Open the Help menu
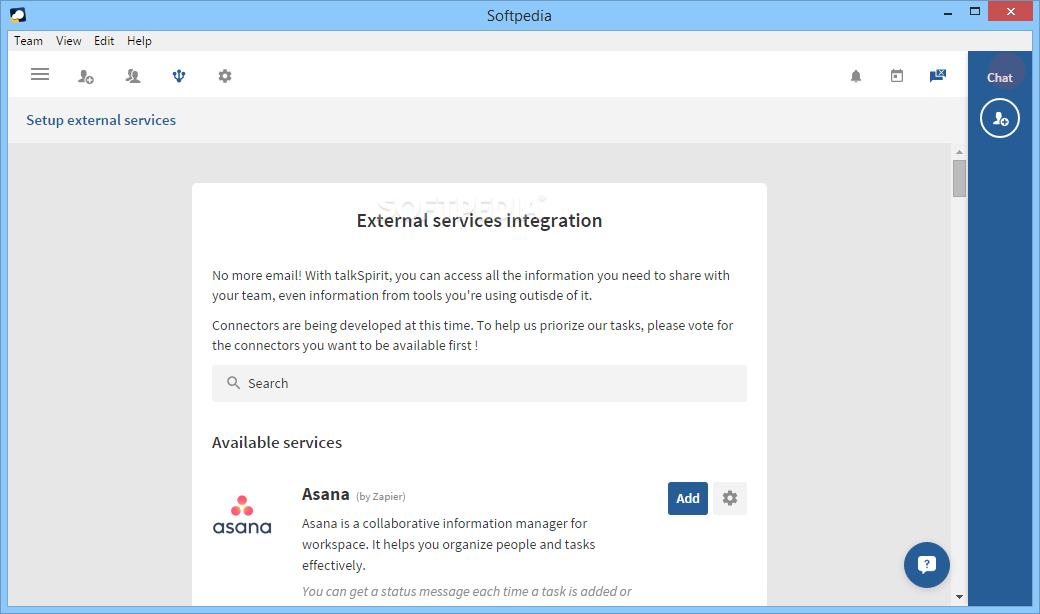The width and height of the screenshot is (1040, 614). pos(139,40)
